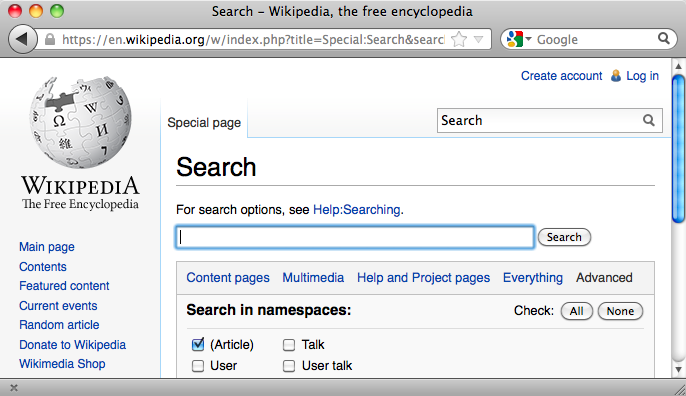Open Wikimedia Shop link
686x396 pixels.
[62, 364]
